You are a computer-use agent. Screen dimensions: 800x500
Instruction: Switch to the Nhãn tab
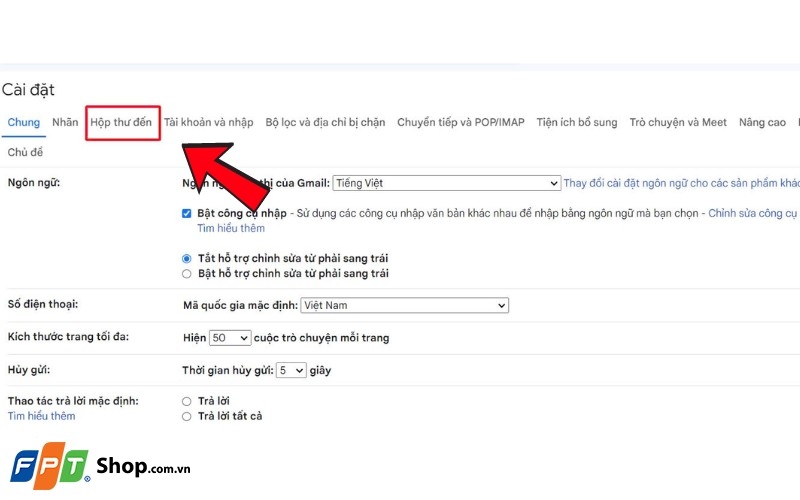[65, 122]
